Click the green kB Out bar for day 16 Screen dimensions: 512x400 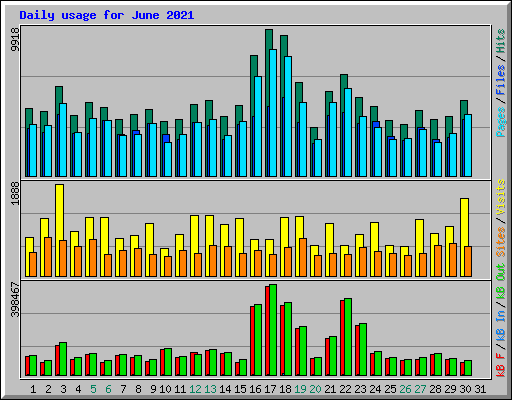pyautogui.click(x=258, y=340)
